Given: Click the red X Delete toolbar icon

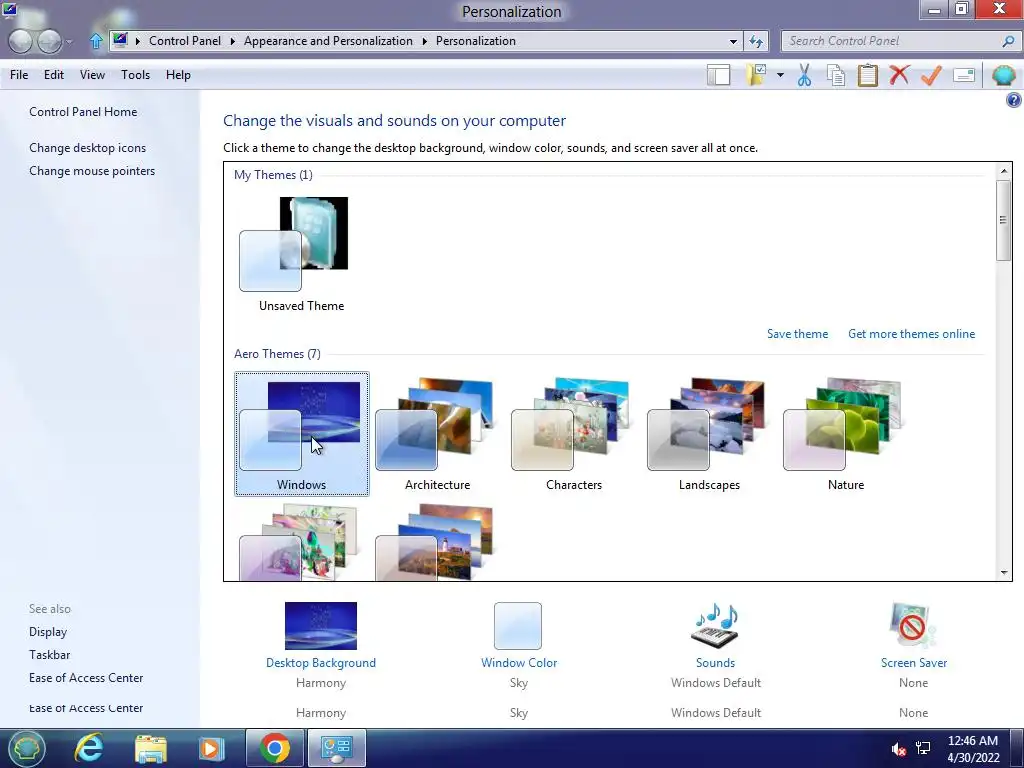Looking at the screenshot, I should (899, 75).
